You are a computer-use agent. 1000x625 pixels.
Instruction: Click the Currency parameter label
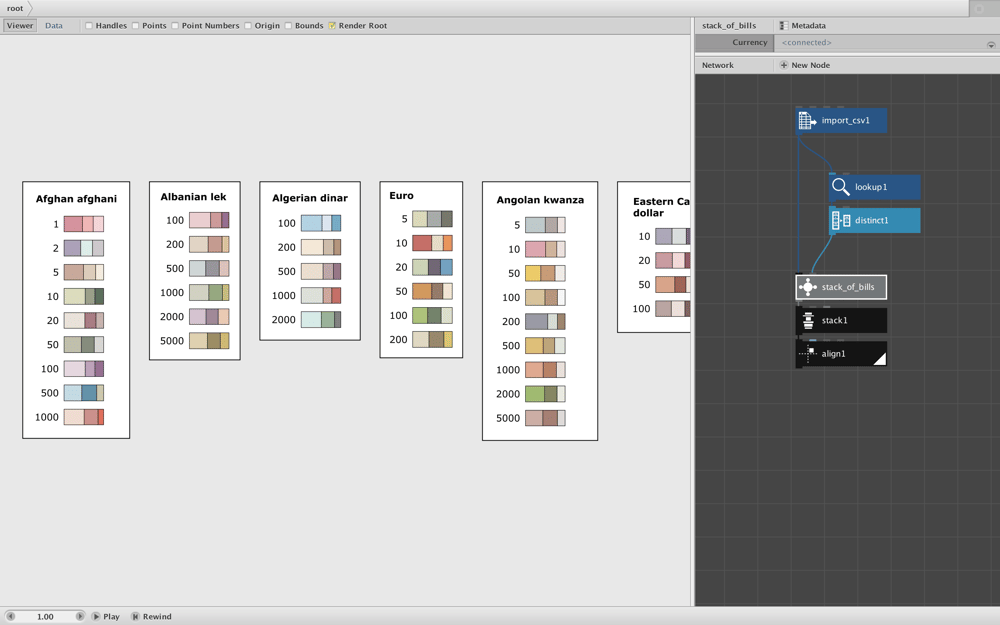(x=749, y=42)
